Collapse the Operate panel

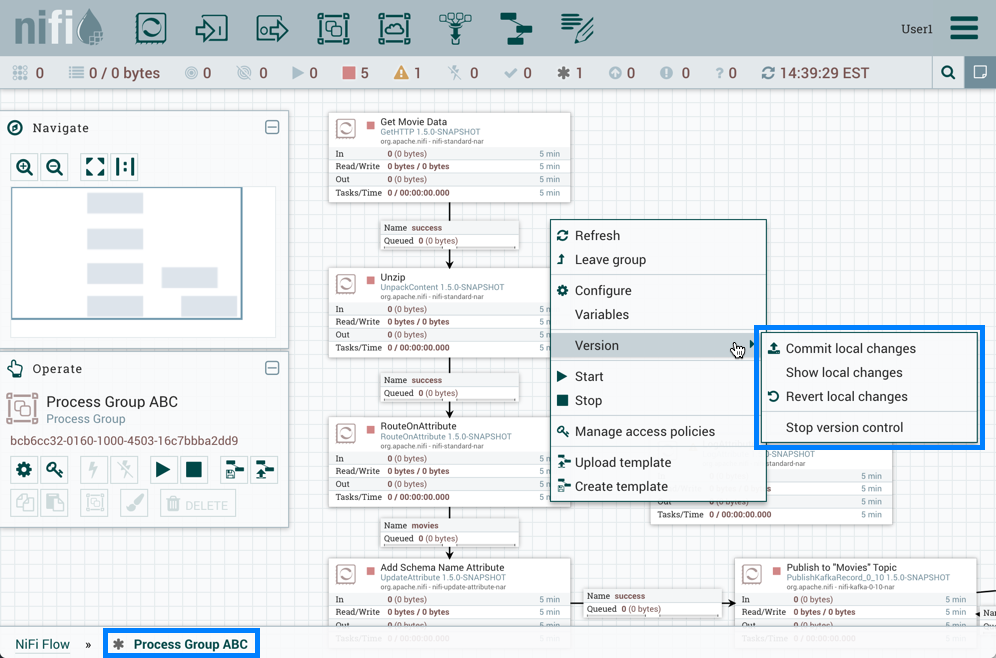tap(271, 368)
